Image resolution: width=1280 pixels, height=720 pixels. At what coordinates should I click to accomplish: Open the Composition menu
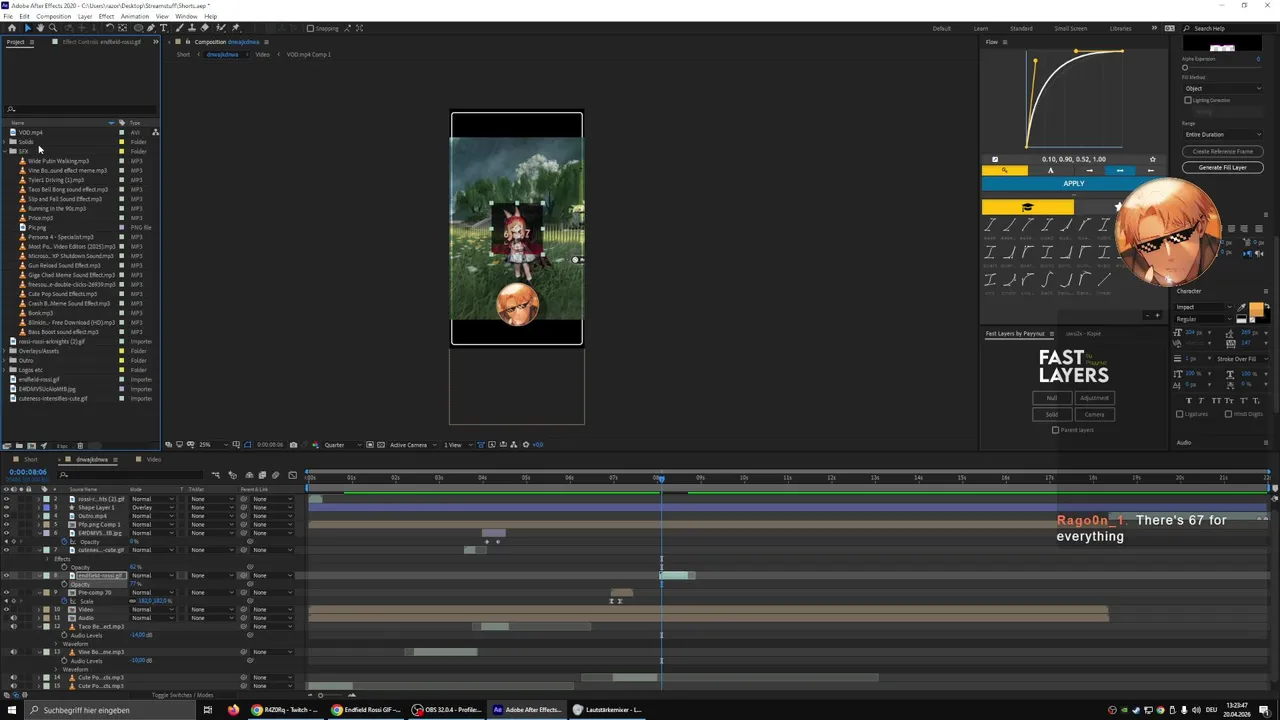coord(54,16)
